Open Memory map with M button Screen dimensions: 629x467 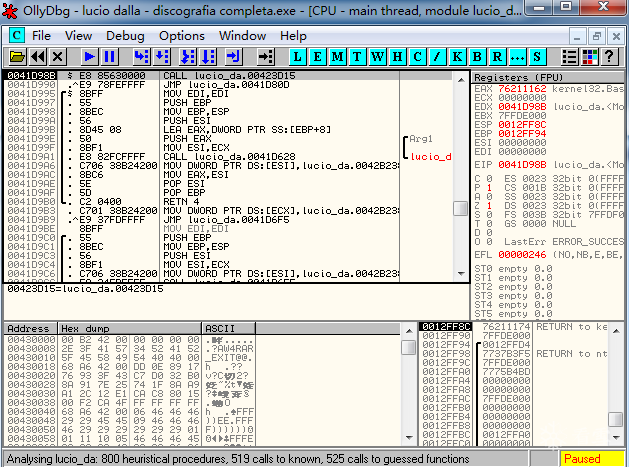click(337, 57)
